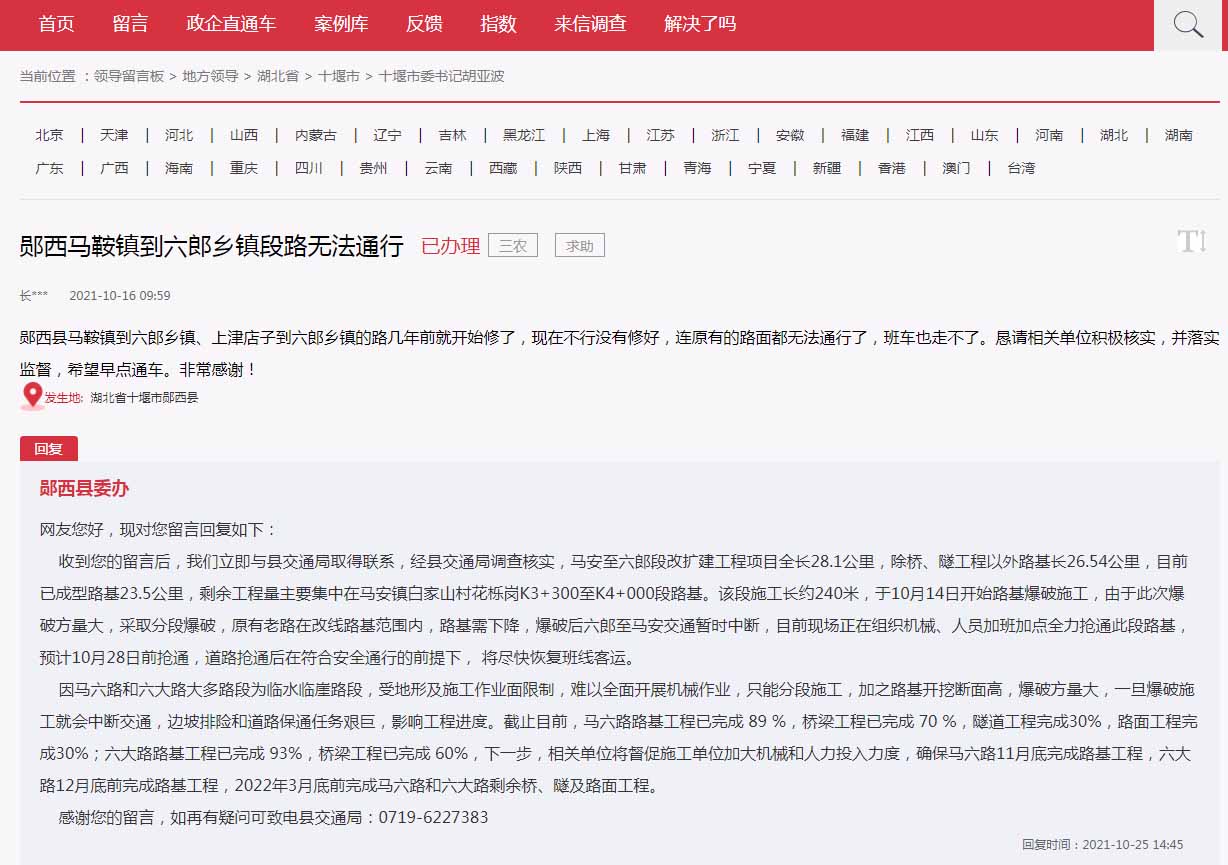
Task: Open 领导留言板 breadcrumb link
Action: tap(129, 76)
